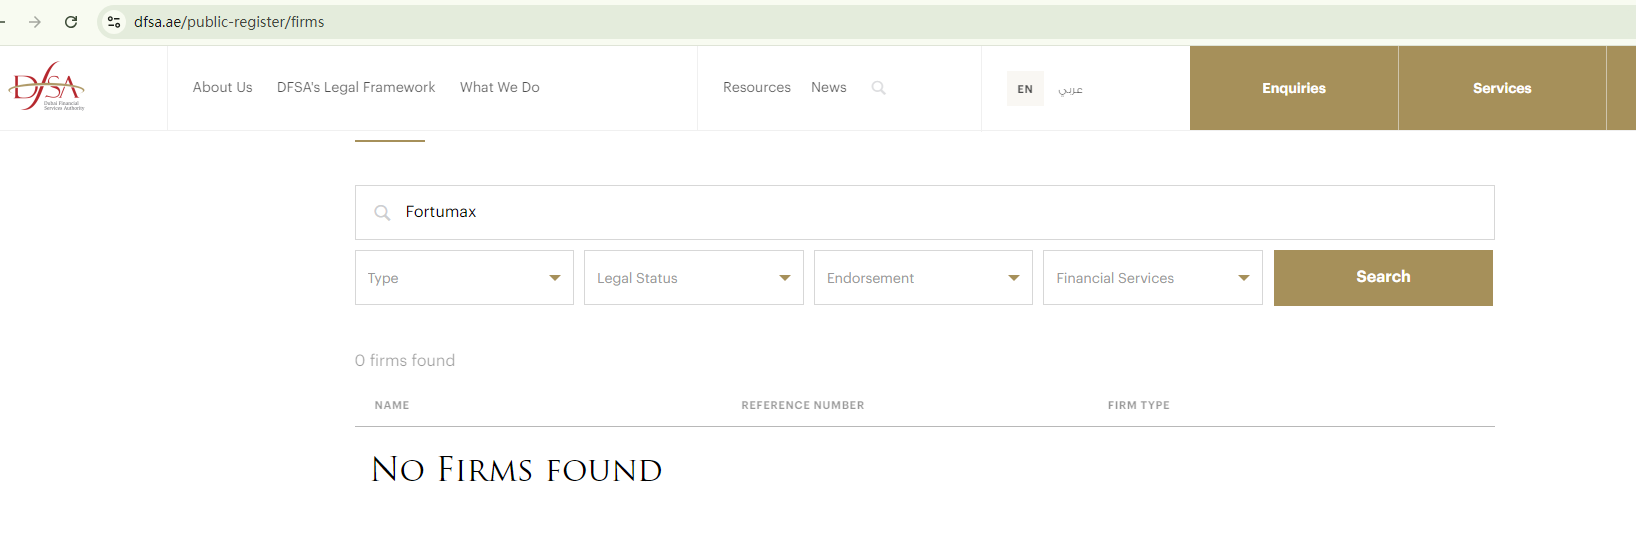The width and height of the screenshot is (1636, 543).
Task: Open the Enquiries section
Action: click(x=1294, y=88)
